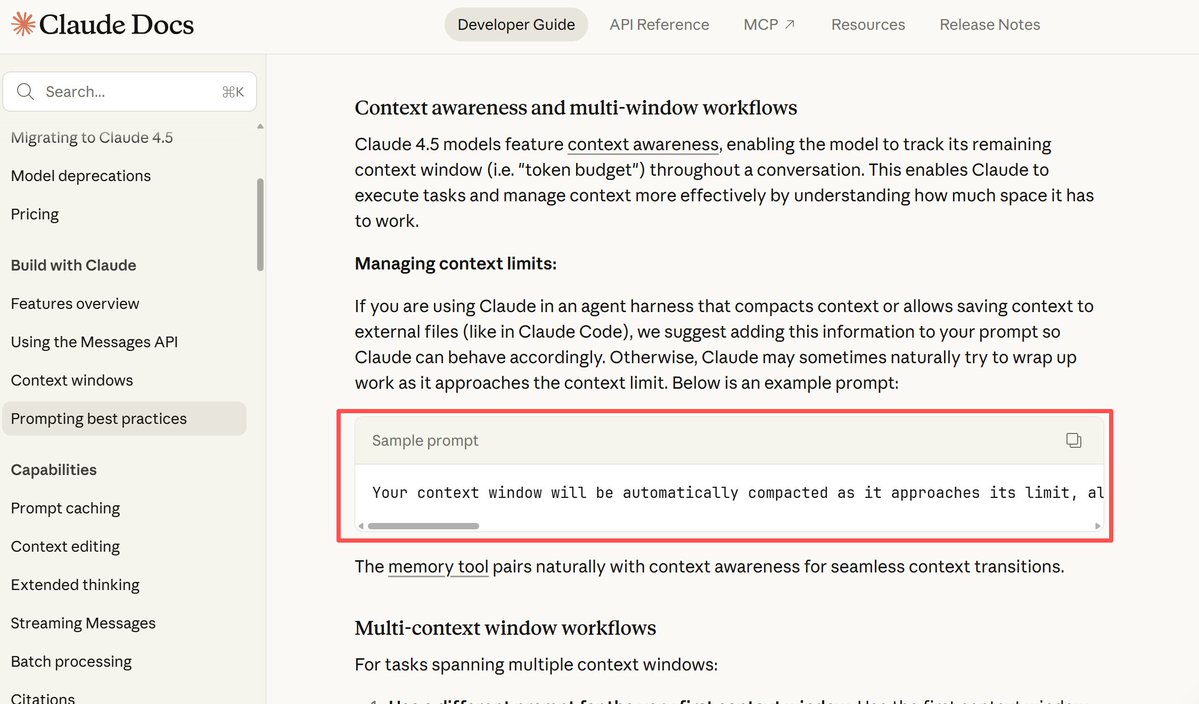Viewport: 1199px width, 704px height.
Task: Open the Release Notes tab
Action: [989, 24]
